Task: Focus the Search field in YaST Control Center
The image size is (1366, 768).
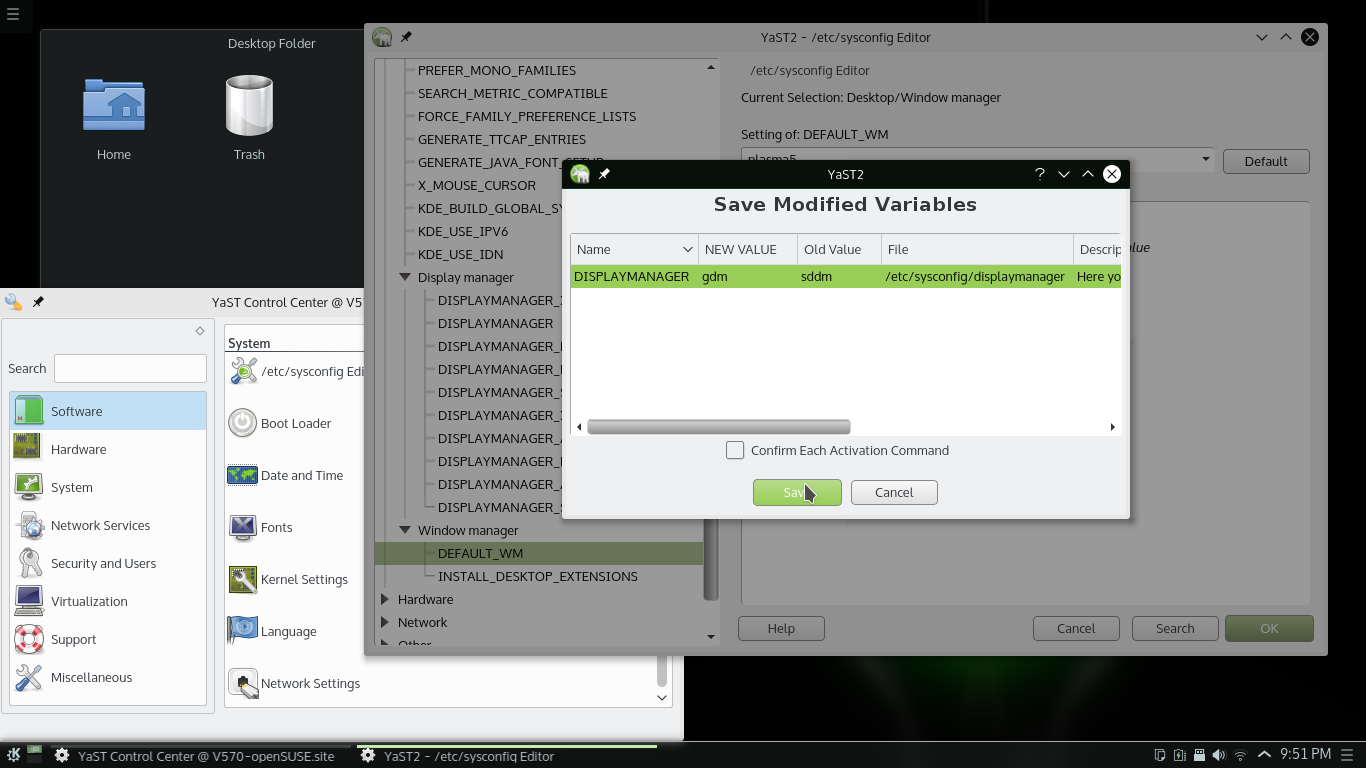Action: 130,368
